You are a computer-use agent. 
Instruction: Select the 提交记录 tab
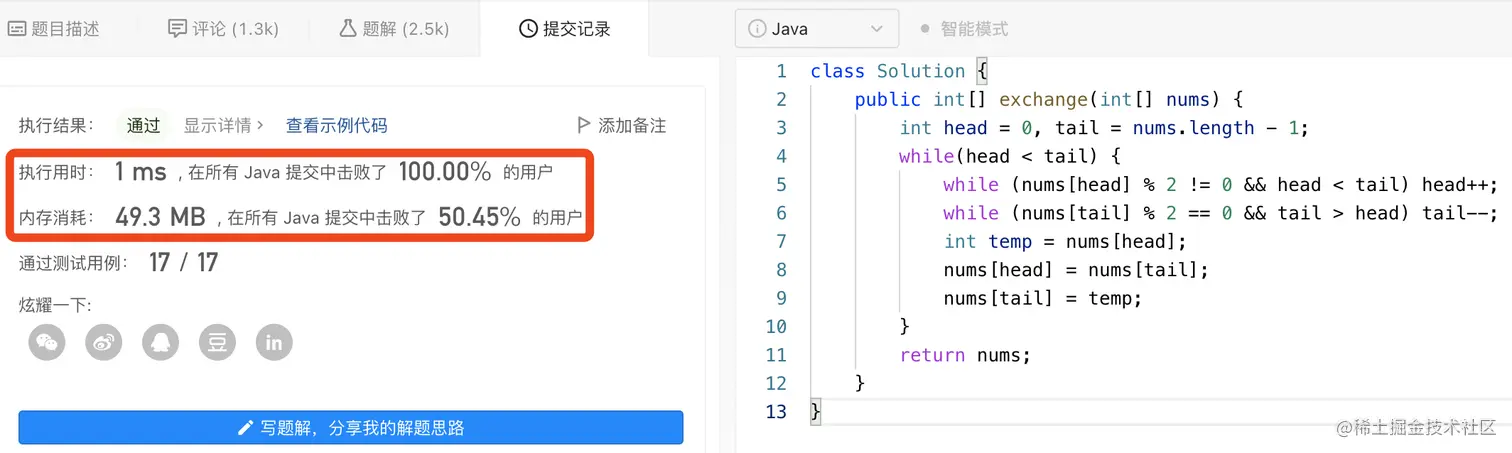tap(564, 29)
